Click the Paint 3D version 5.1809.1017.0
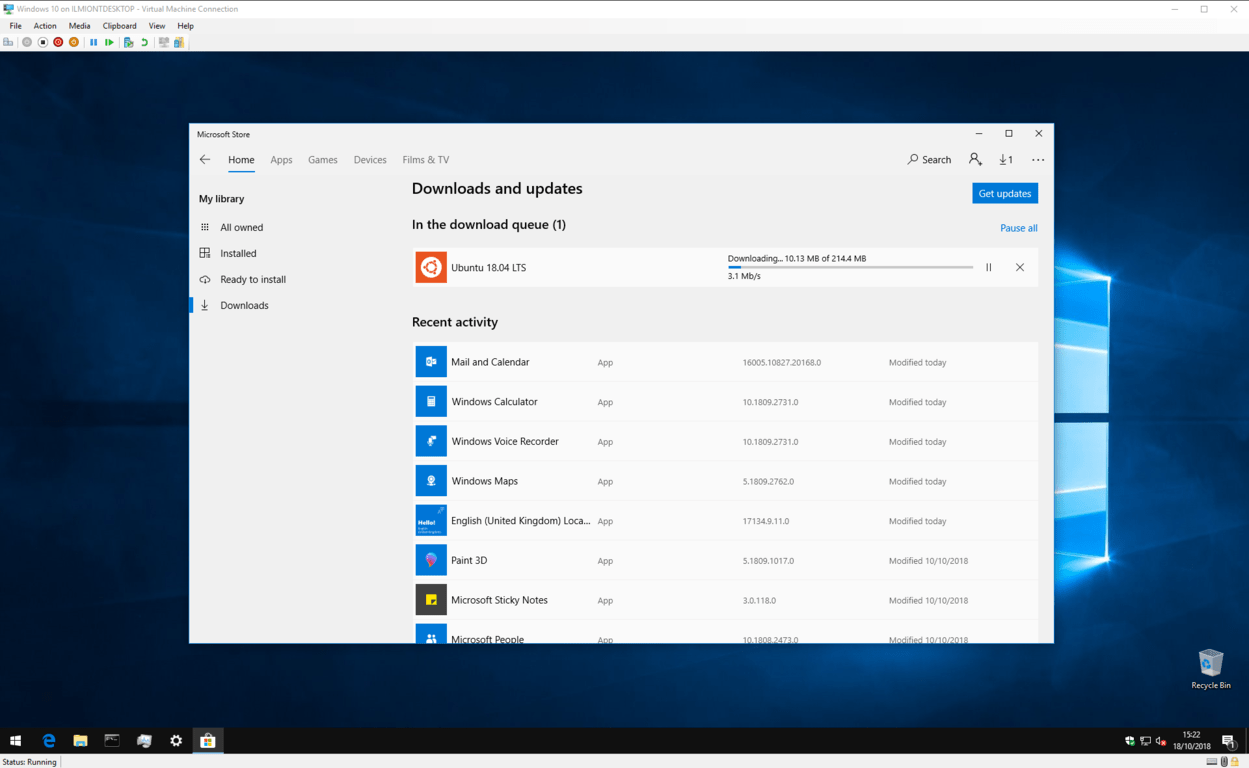The width and height of the screenshot is (1249, 768). (768, 561)
